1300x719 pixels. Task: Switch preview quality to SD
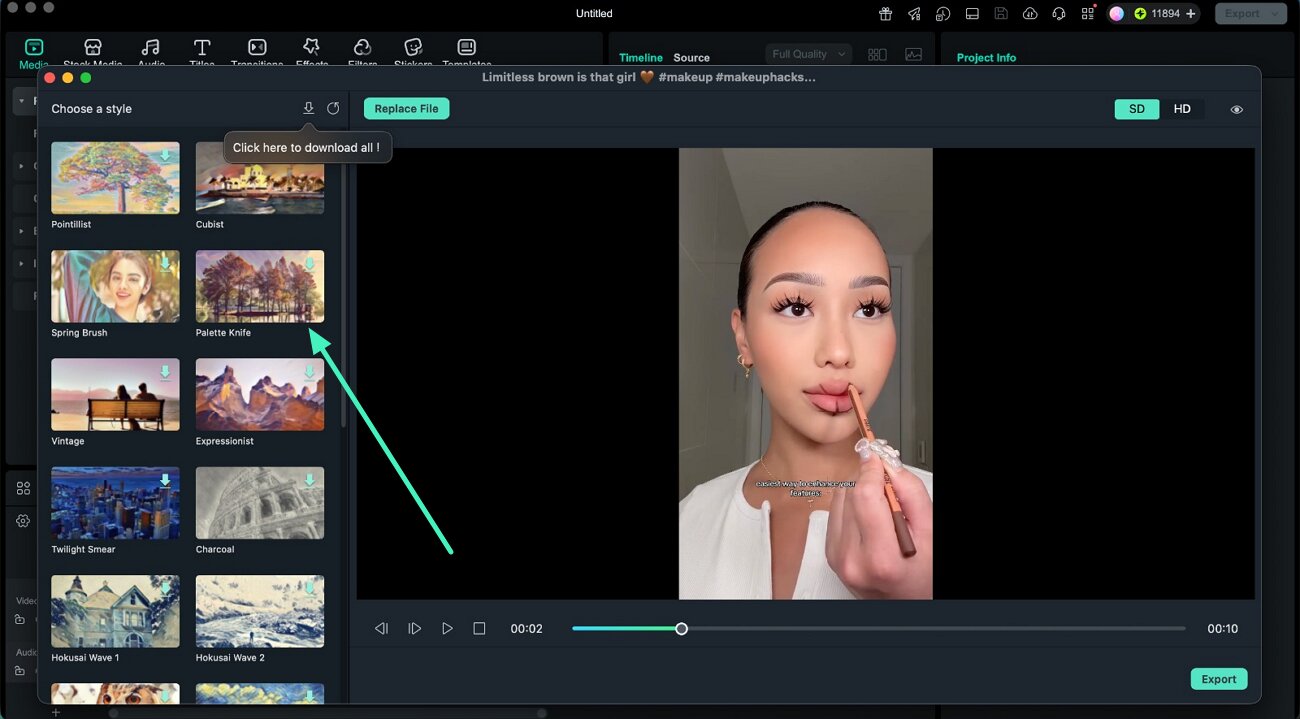(1137, 109)
